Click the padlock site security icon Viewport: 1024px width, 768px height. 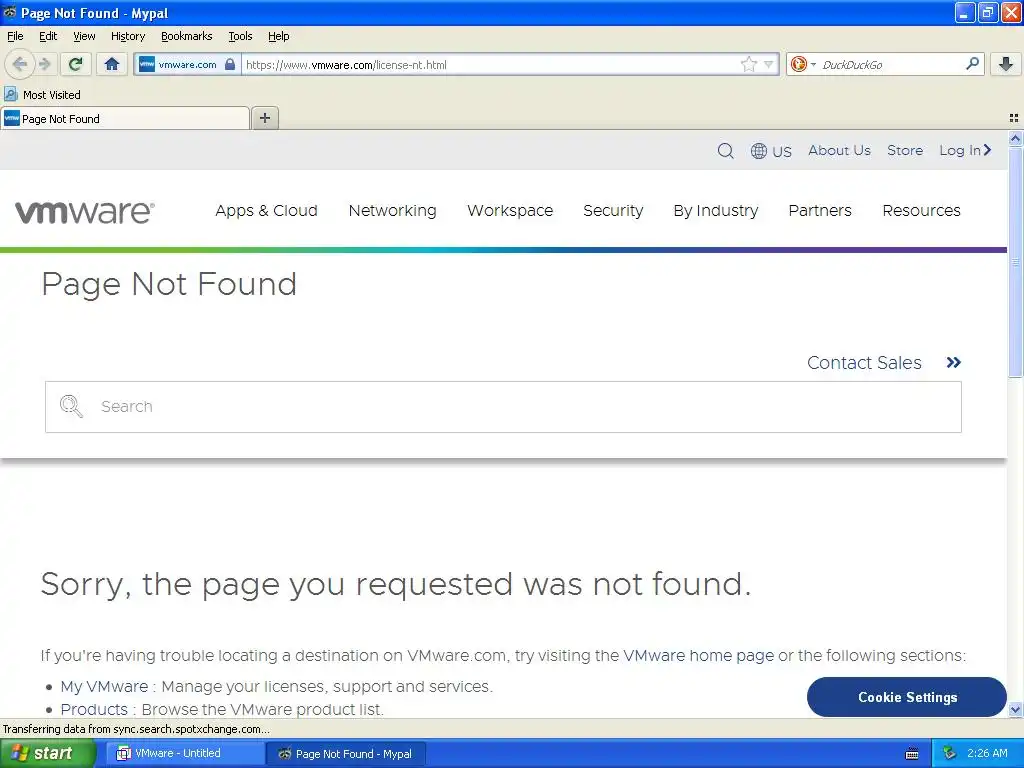tap(230, 64)
